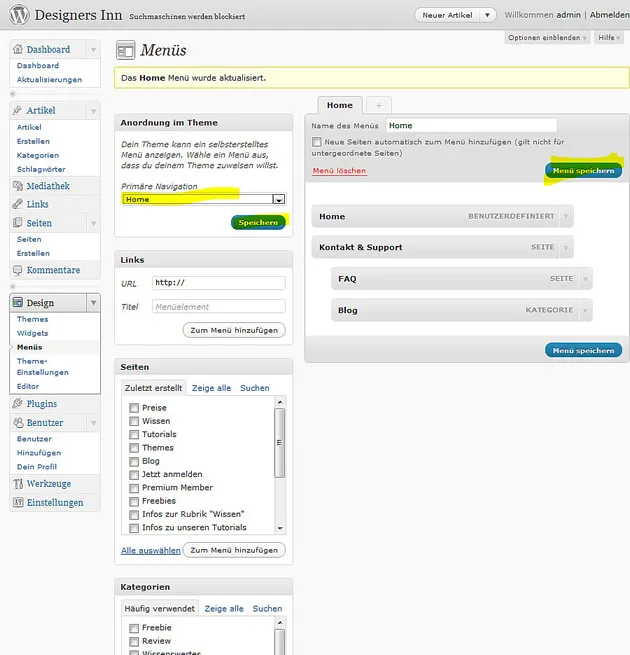630x655 pixels.
Task: Check the Premium Member page checkbox
Action: [x=134, y=488]
